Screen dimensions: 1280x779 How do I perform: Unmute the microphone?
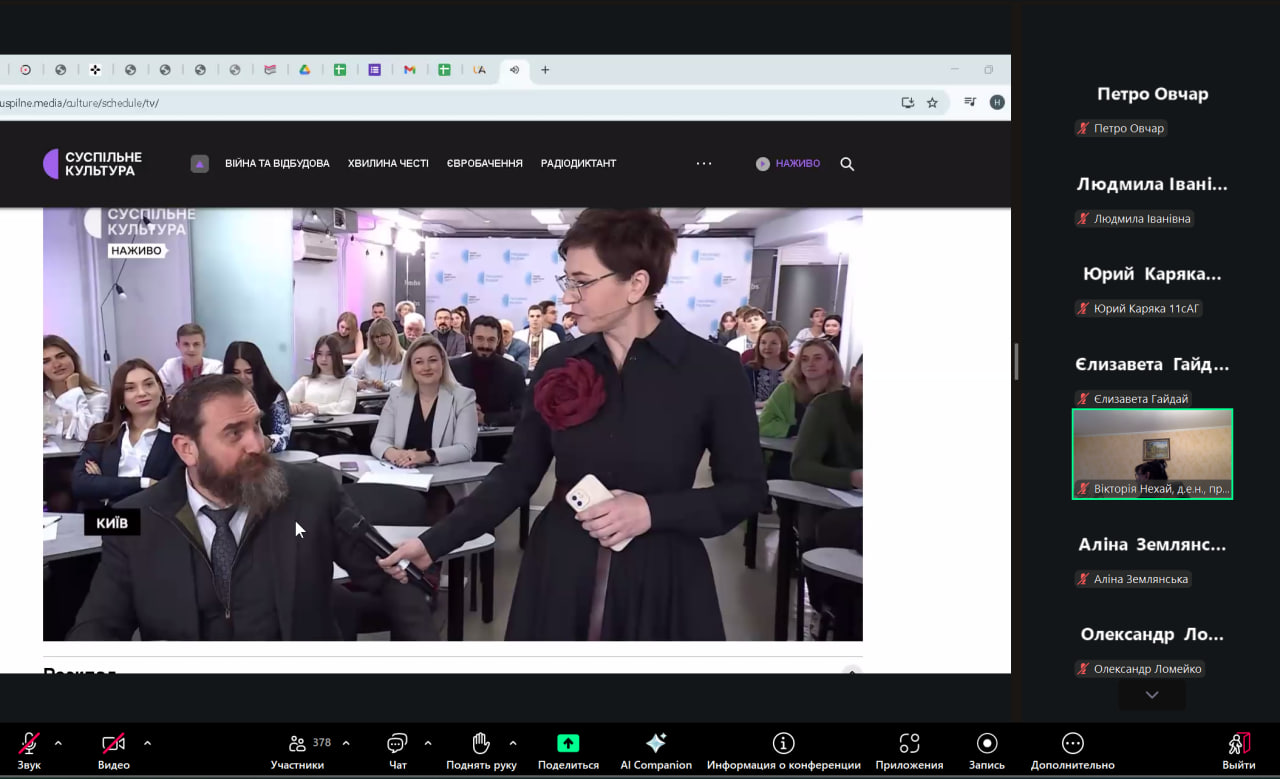pyautogui.click(x=29, y=743)
